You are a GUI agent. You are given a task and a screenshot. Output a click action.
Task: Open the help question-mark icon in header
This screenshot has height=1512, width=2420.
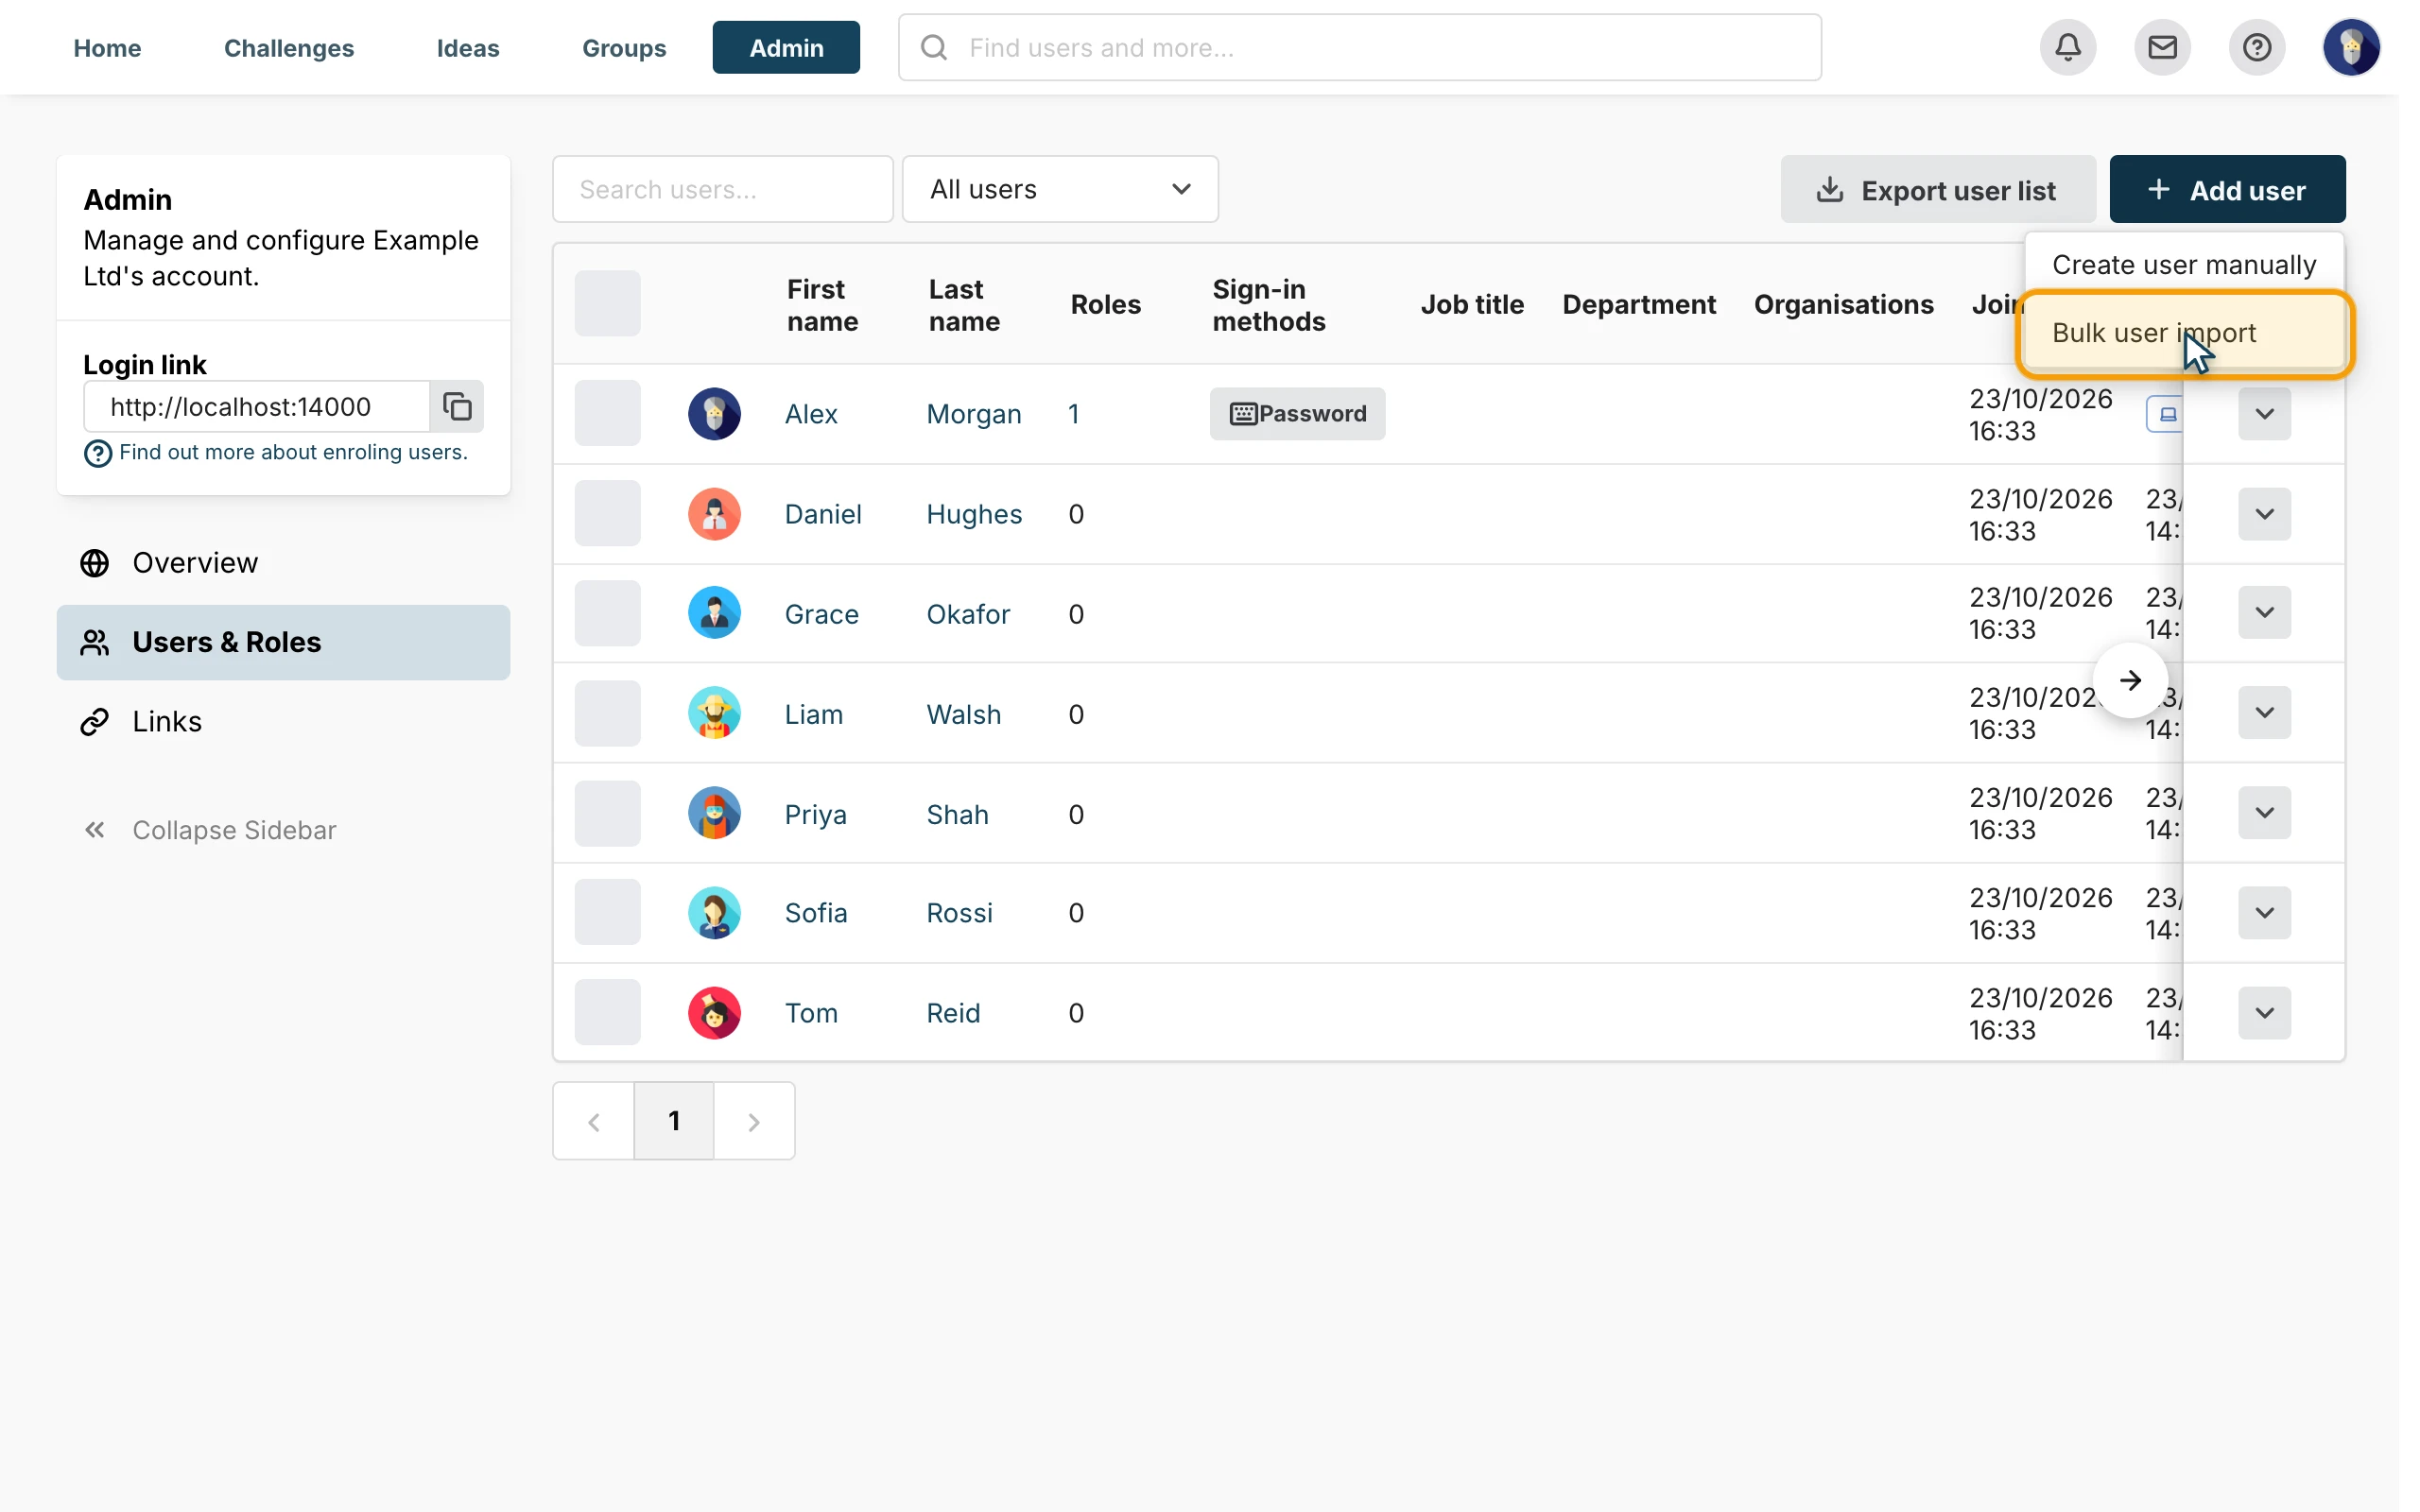point(2256,47)
